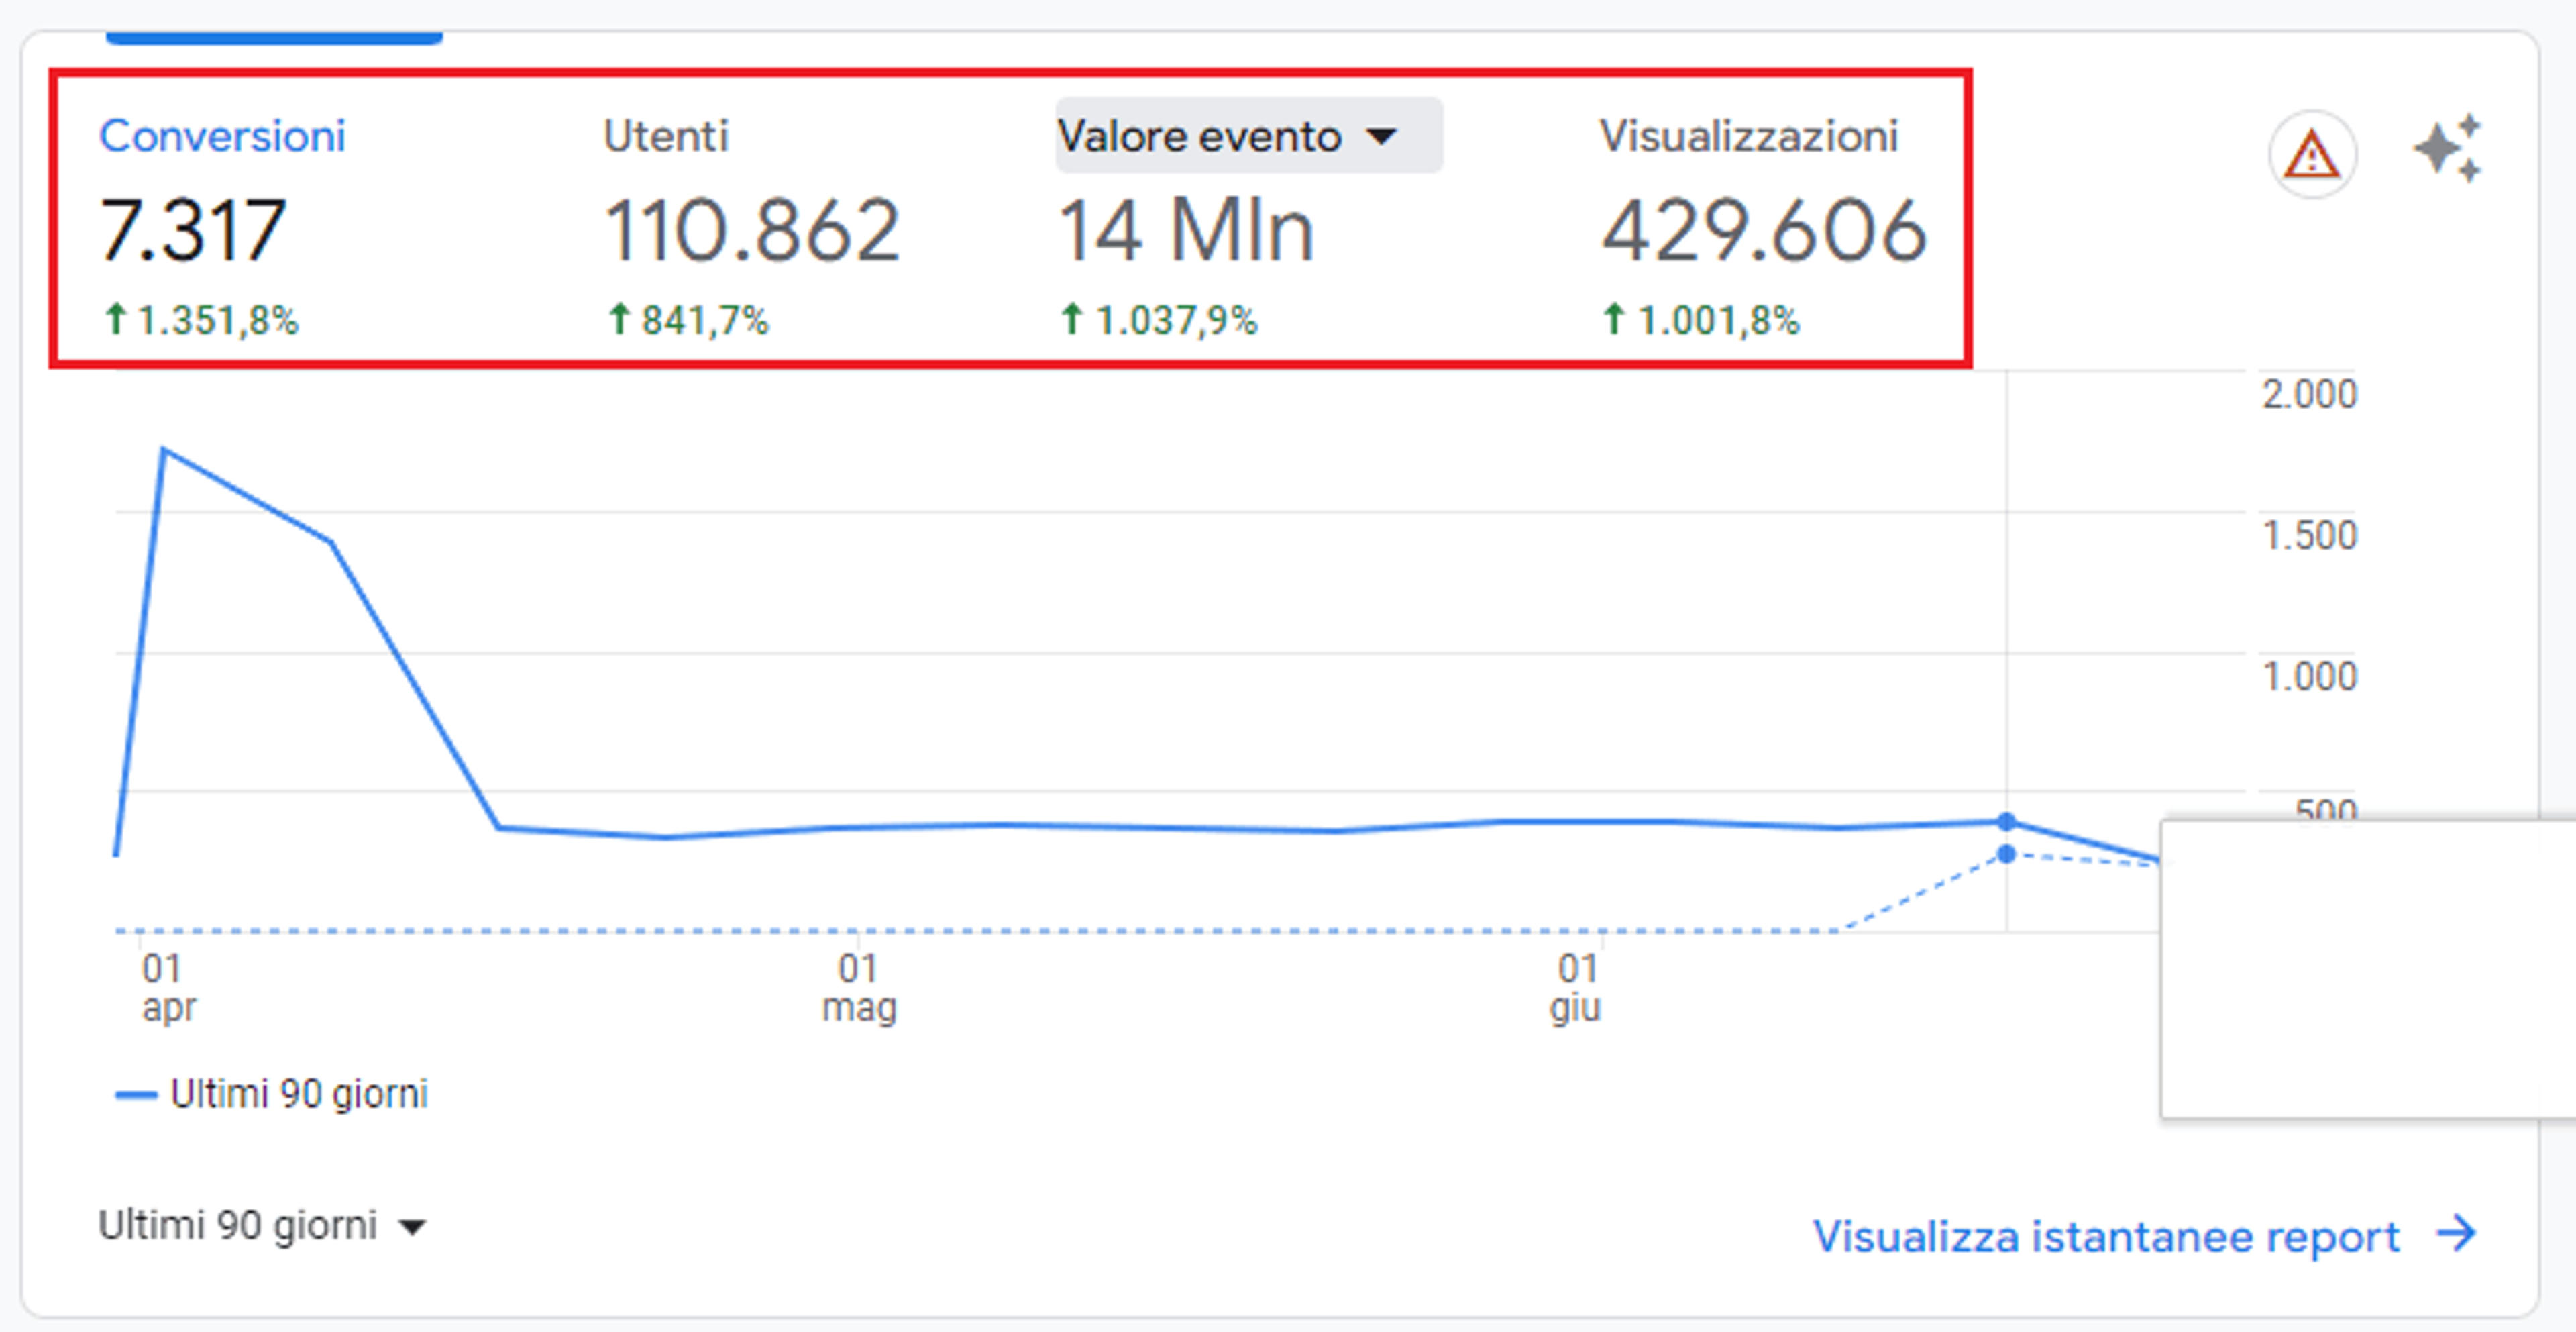
Task: Click the solid line data point on chart
Action: (x=2006, y=821)
